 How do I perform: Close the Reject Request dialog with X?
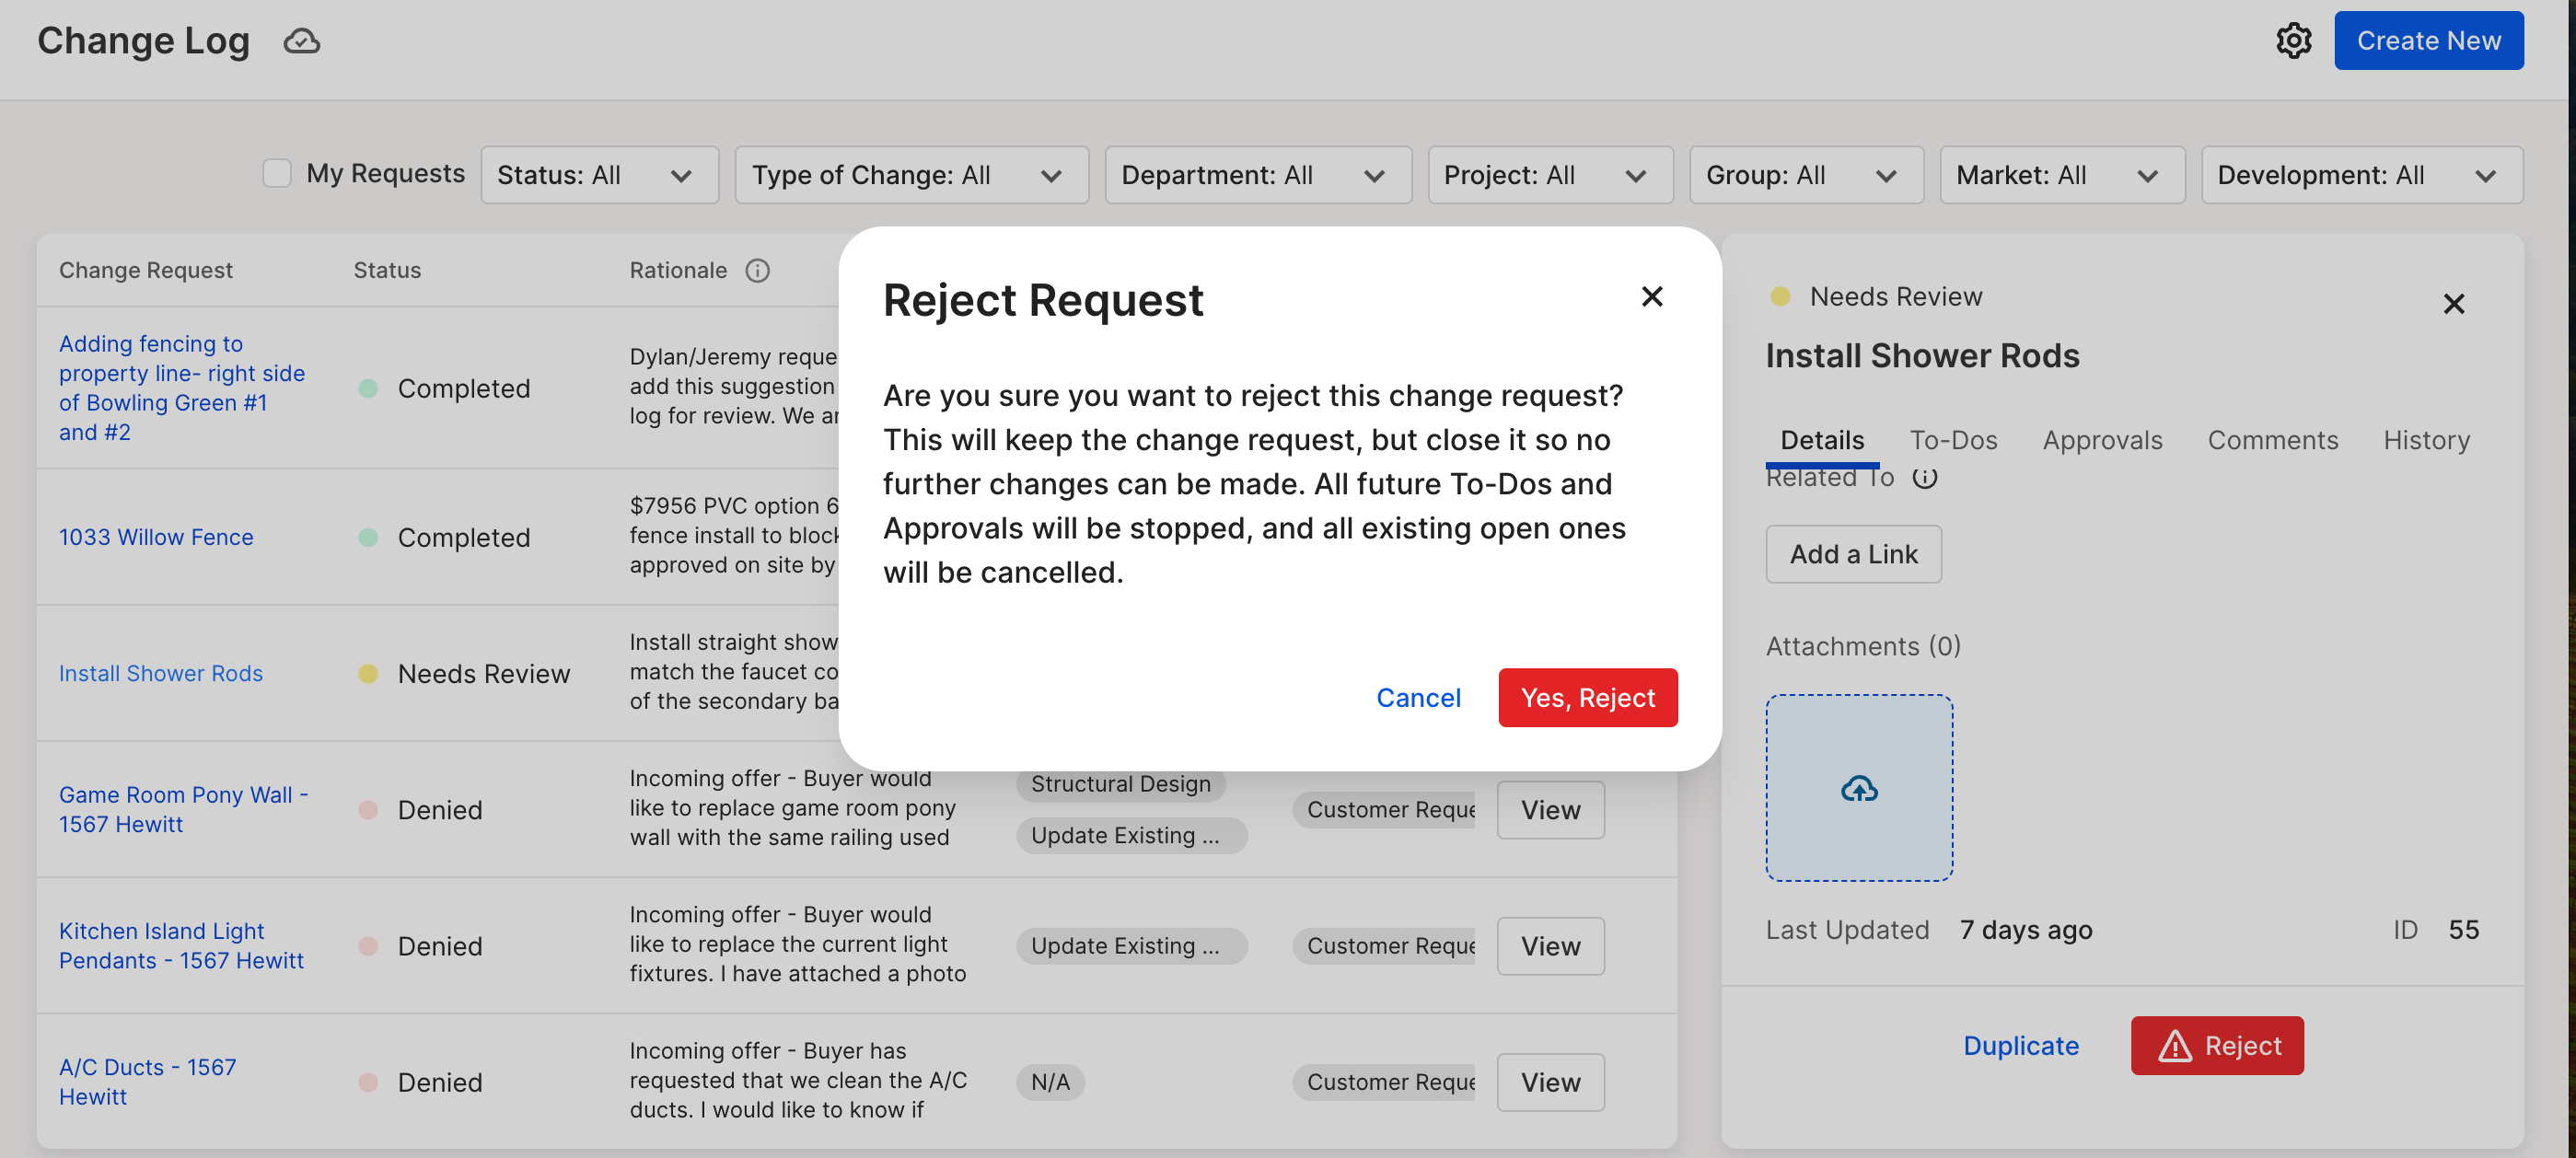pyautogui.click(x=1652, y=296)
